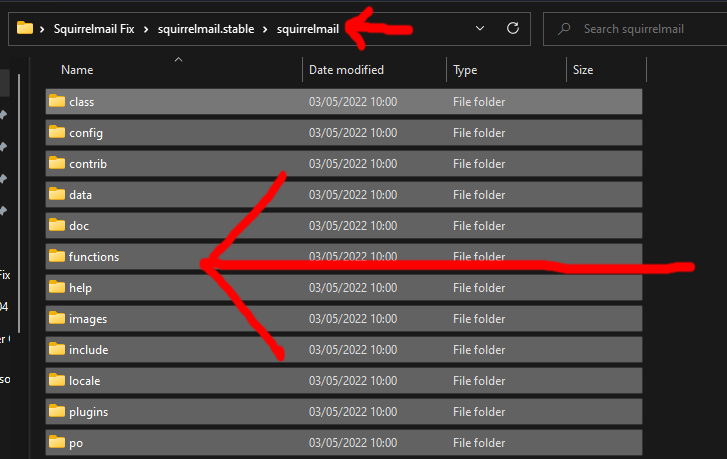This screenshot has width=727, height=459.
Task: Click the Type column header
Action: point(465,70)
